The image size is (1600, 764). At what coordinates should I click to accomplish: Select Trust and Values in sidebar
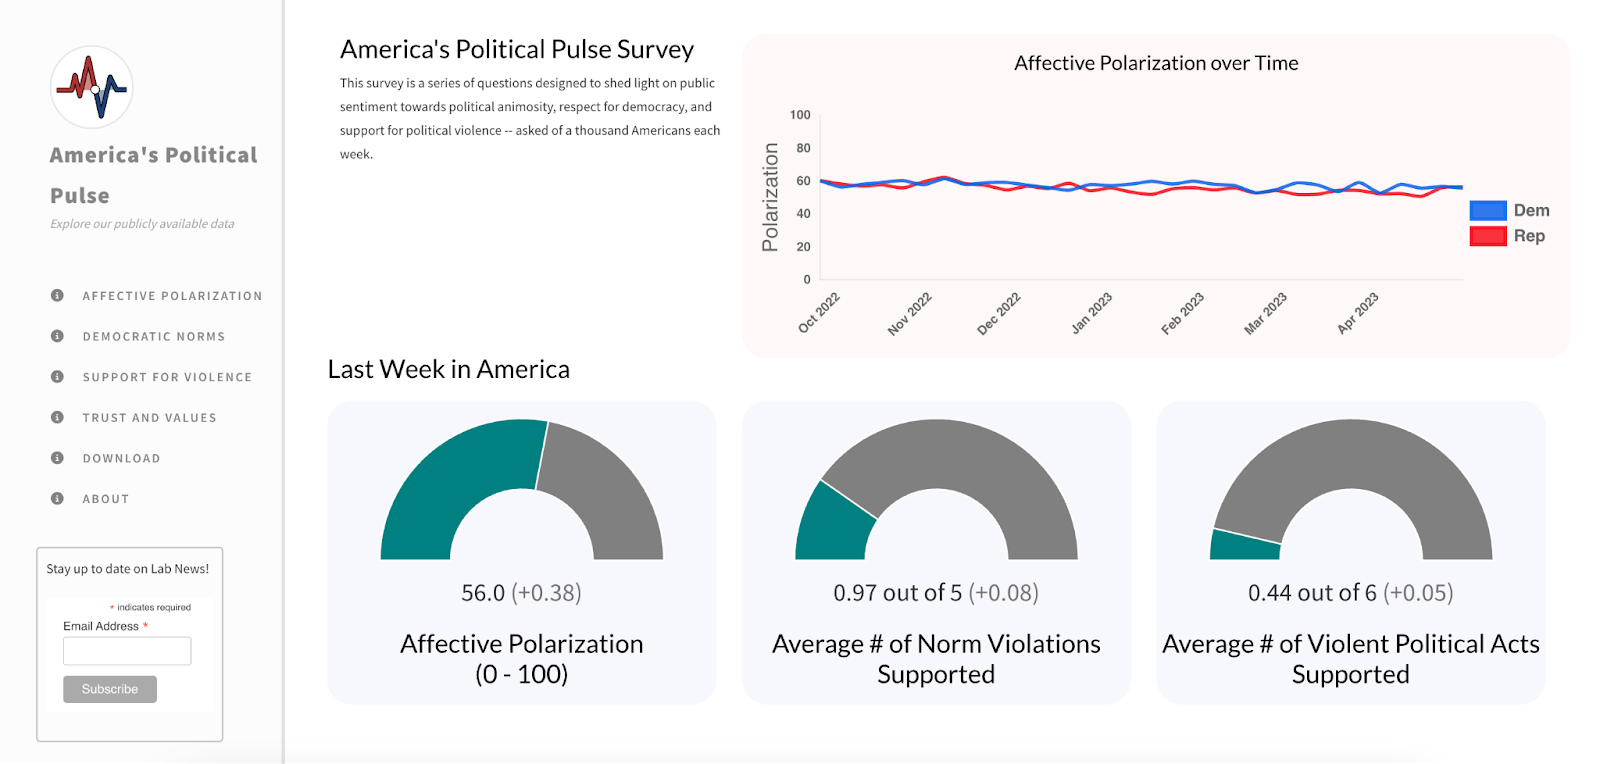pyautogui.click(x=149, y=418)
